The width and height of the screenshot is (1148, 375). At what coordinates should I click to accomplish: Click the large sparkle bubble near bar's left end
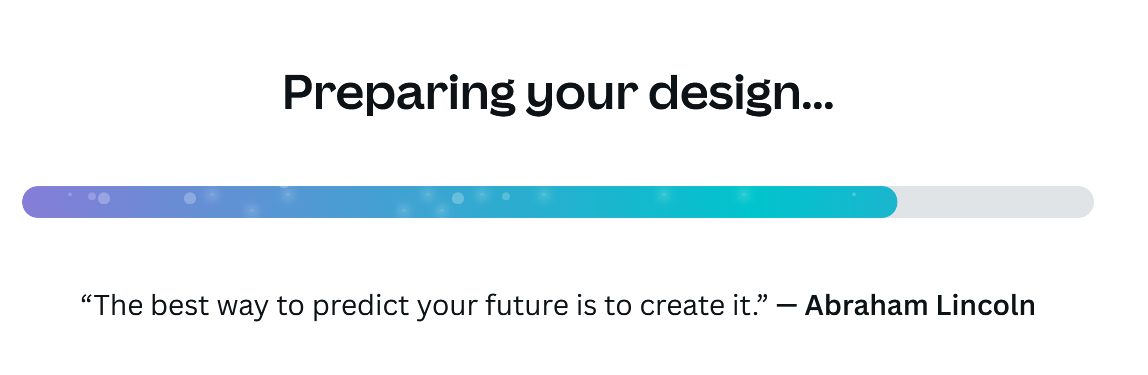[x=104, y=198]
